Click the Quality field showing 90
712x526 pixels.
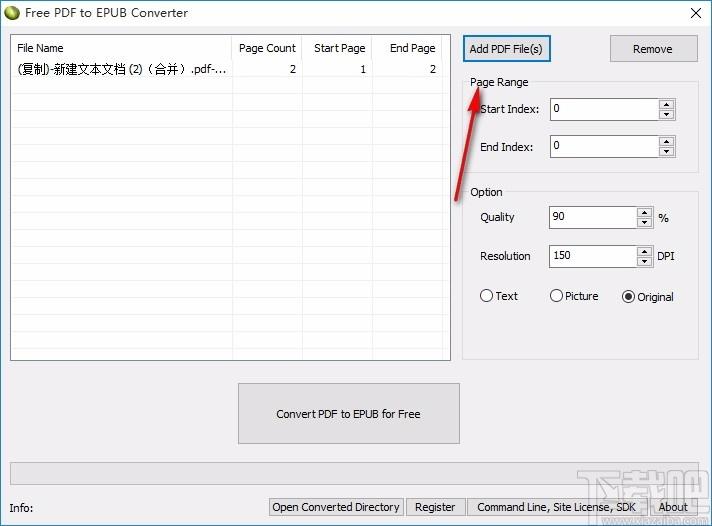593,217
